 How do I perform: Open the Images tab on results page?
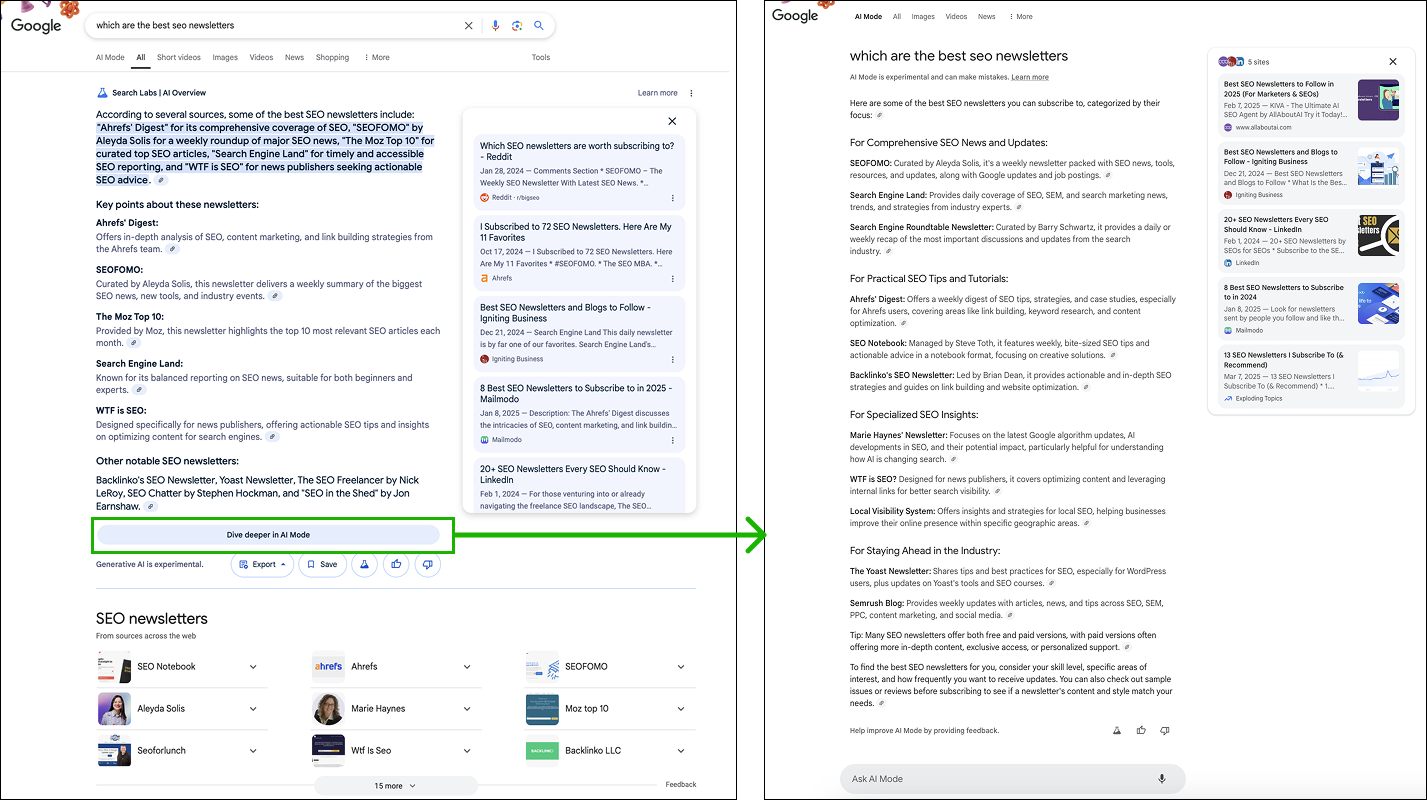coord(225,57)
